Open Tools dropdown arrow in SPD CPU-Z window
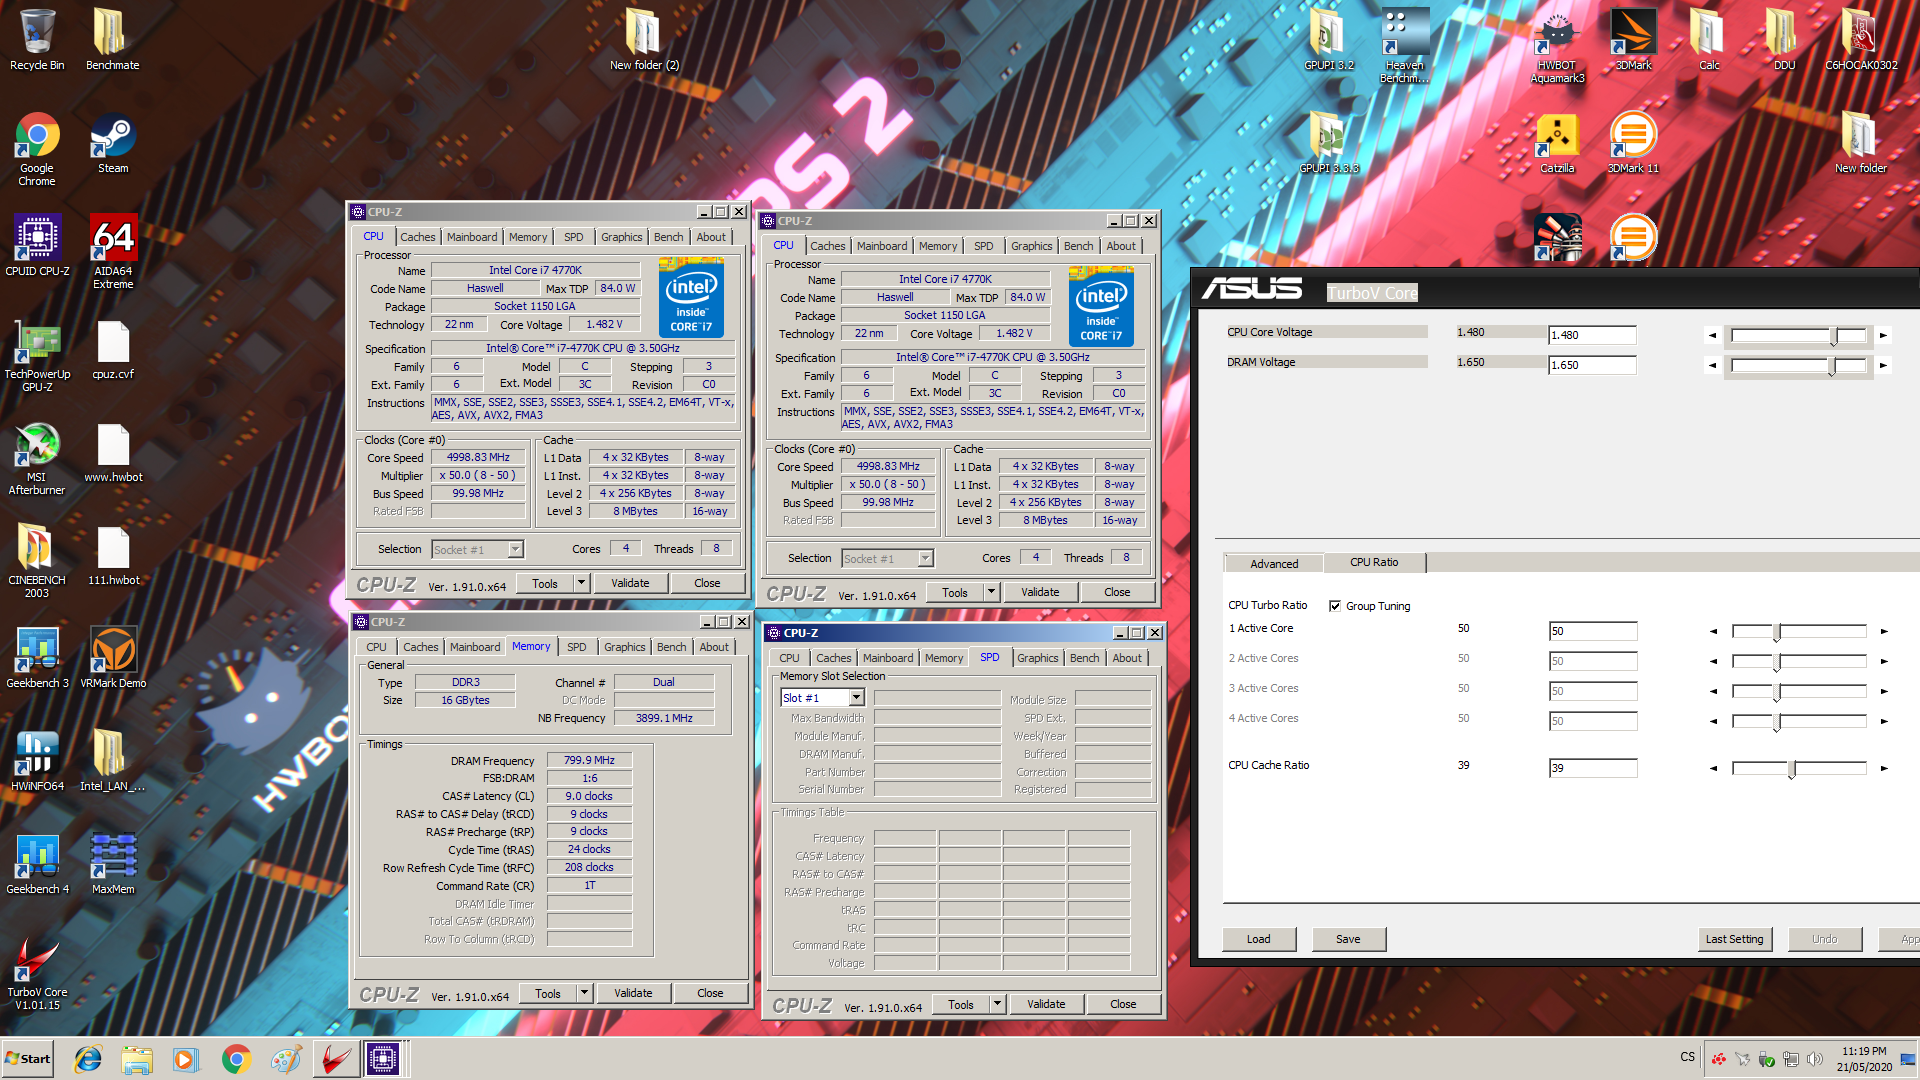Viewport: 1920px width, 1080px height. coord(997,1004)
